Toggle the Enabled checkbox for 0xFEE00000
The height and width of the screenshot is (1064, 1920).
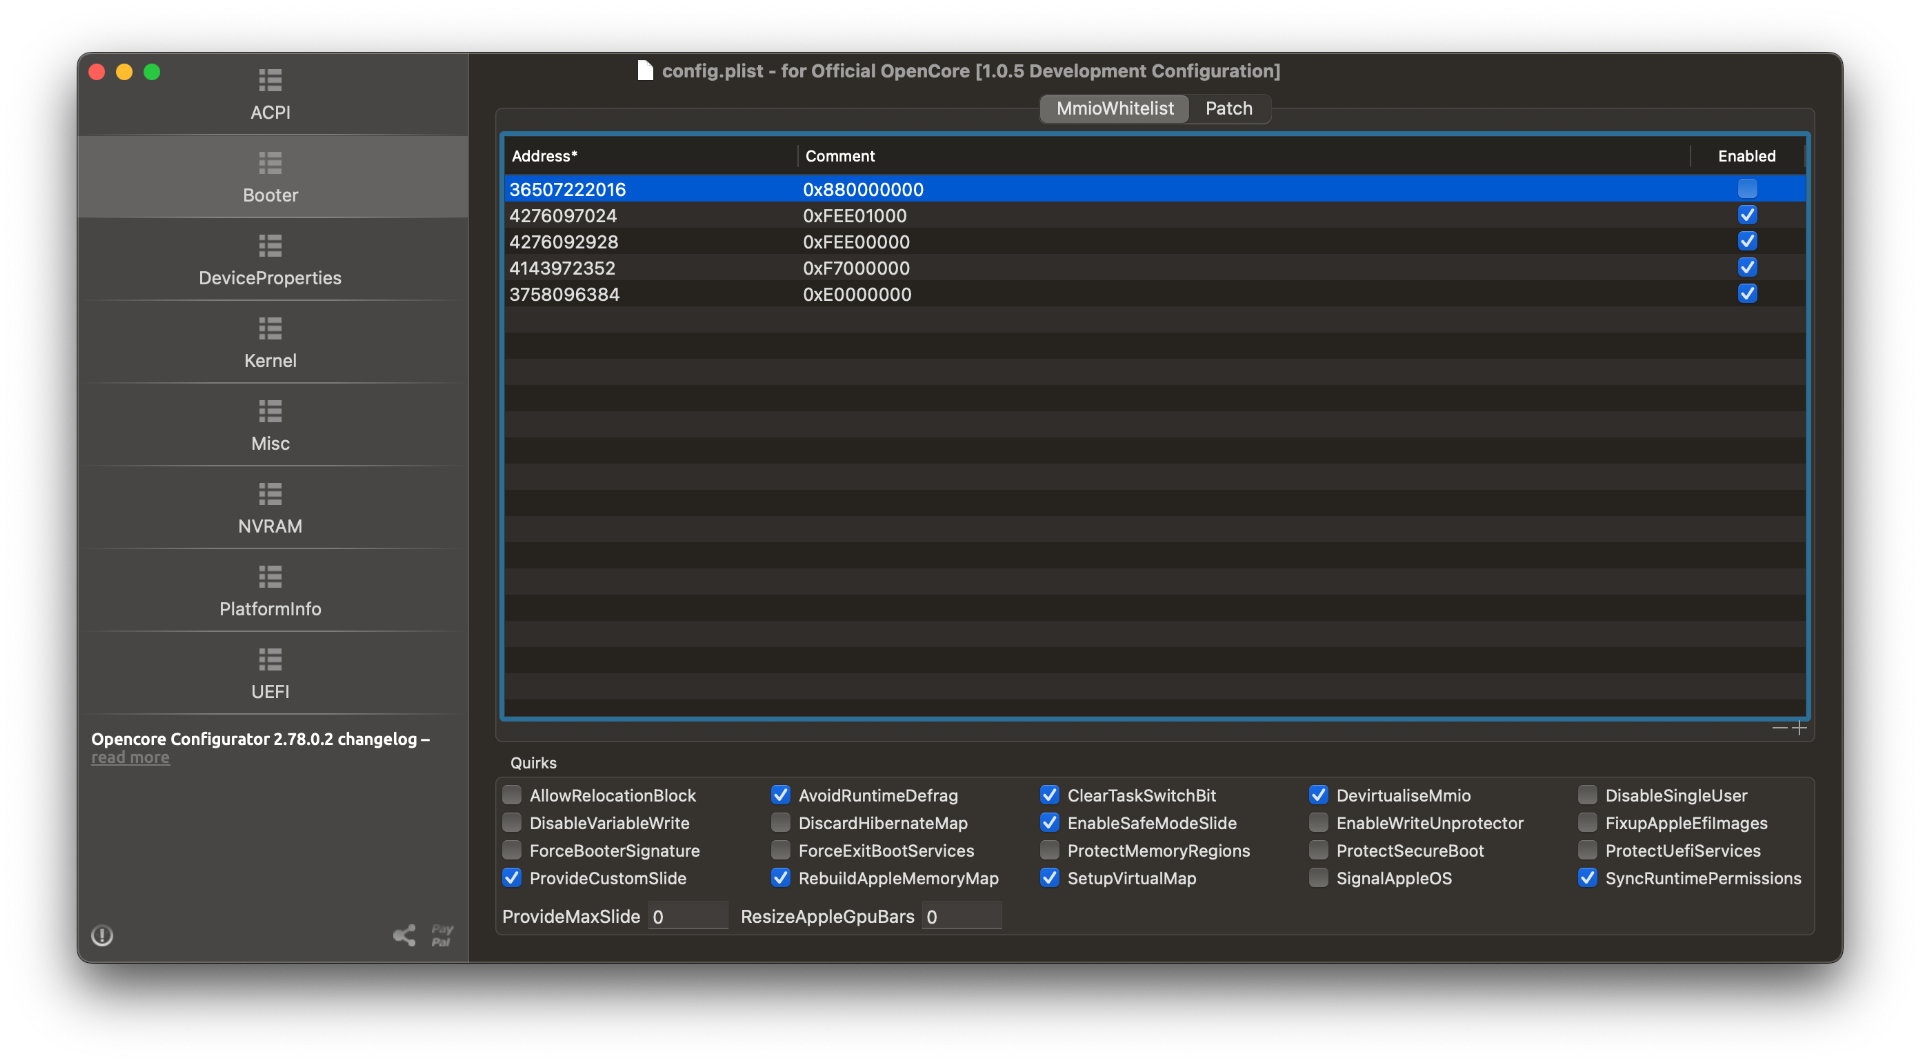[1747, 241]
